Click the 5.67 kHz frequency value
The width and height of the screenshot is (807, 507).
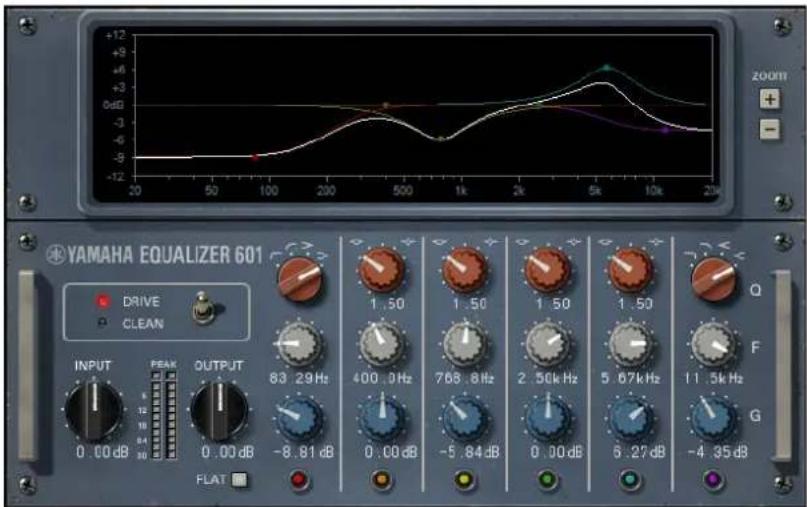[x=631, y=378]
